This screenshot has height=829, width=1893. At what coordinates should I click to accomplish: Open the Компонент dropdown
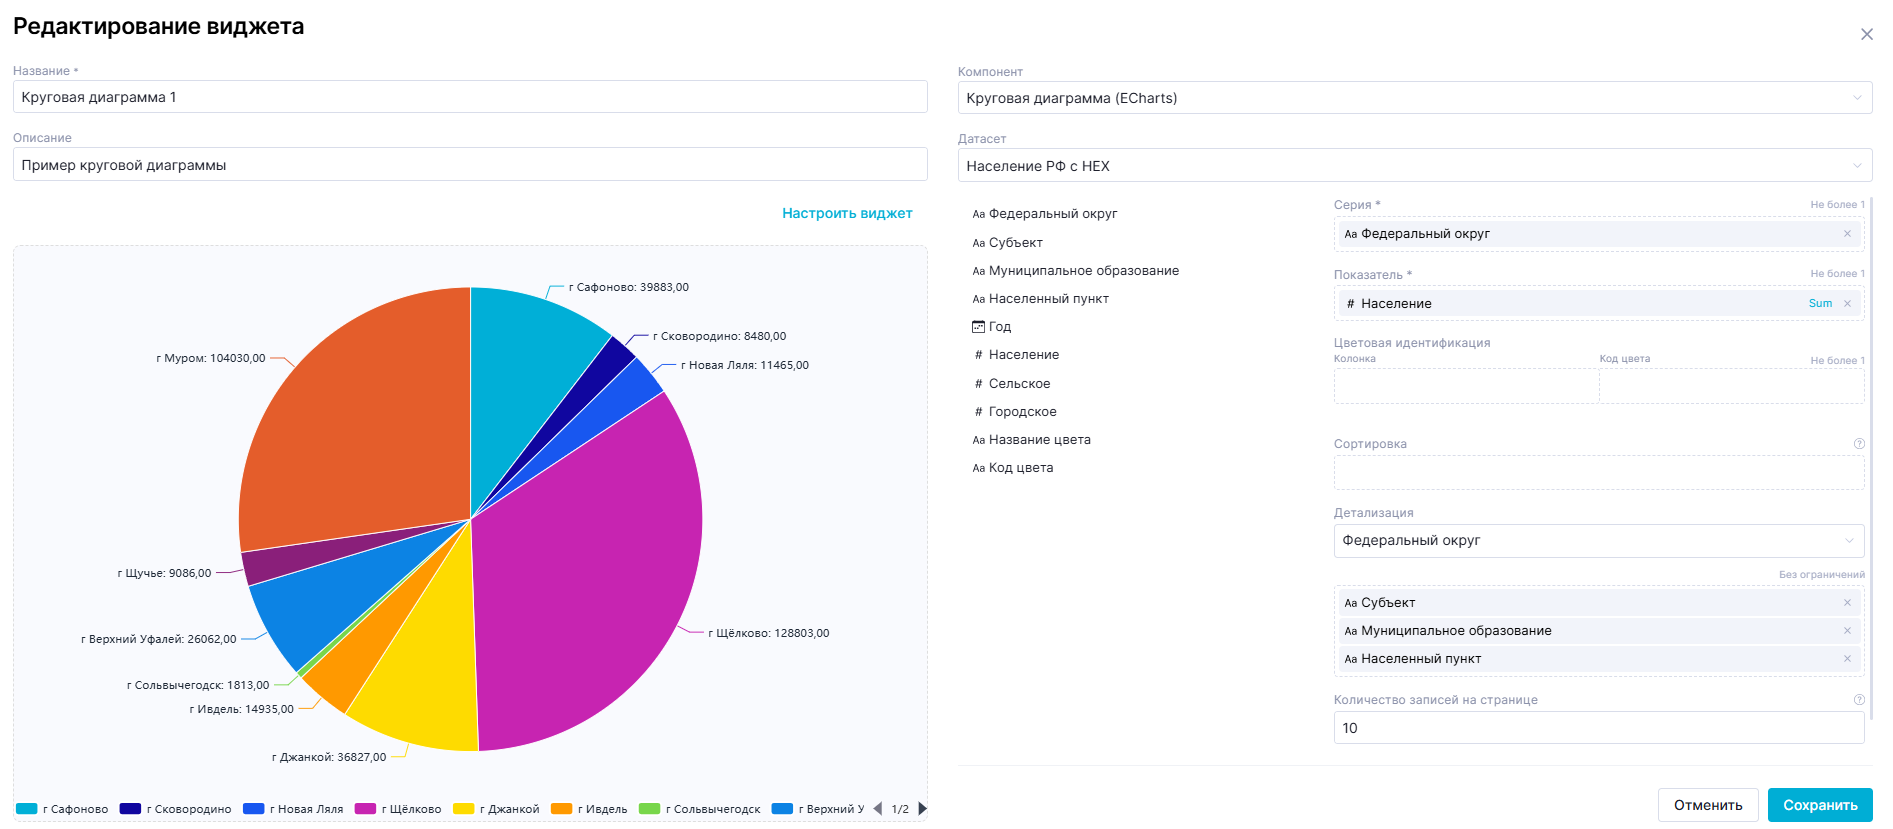1414,98
